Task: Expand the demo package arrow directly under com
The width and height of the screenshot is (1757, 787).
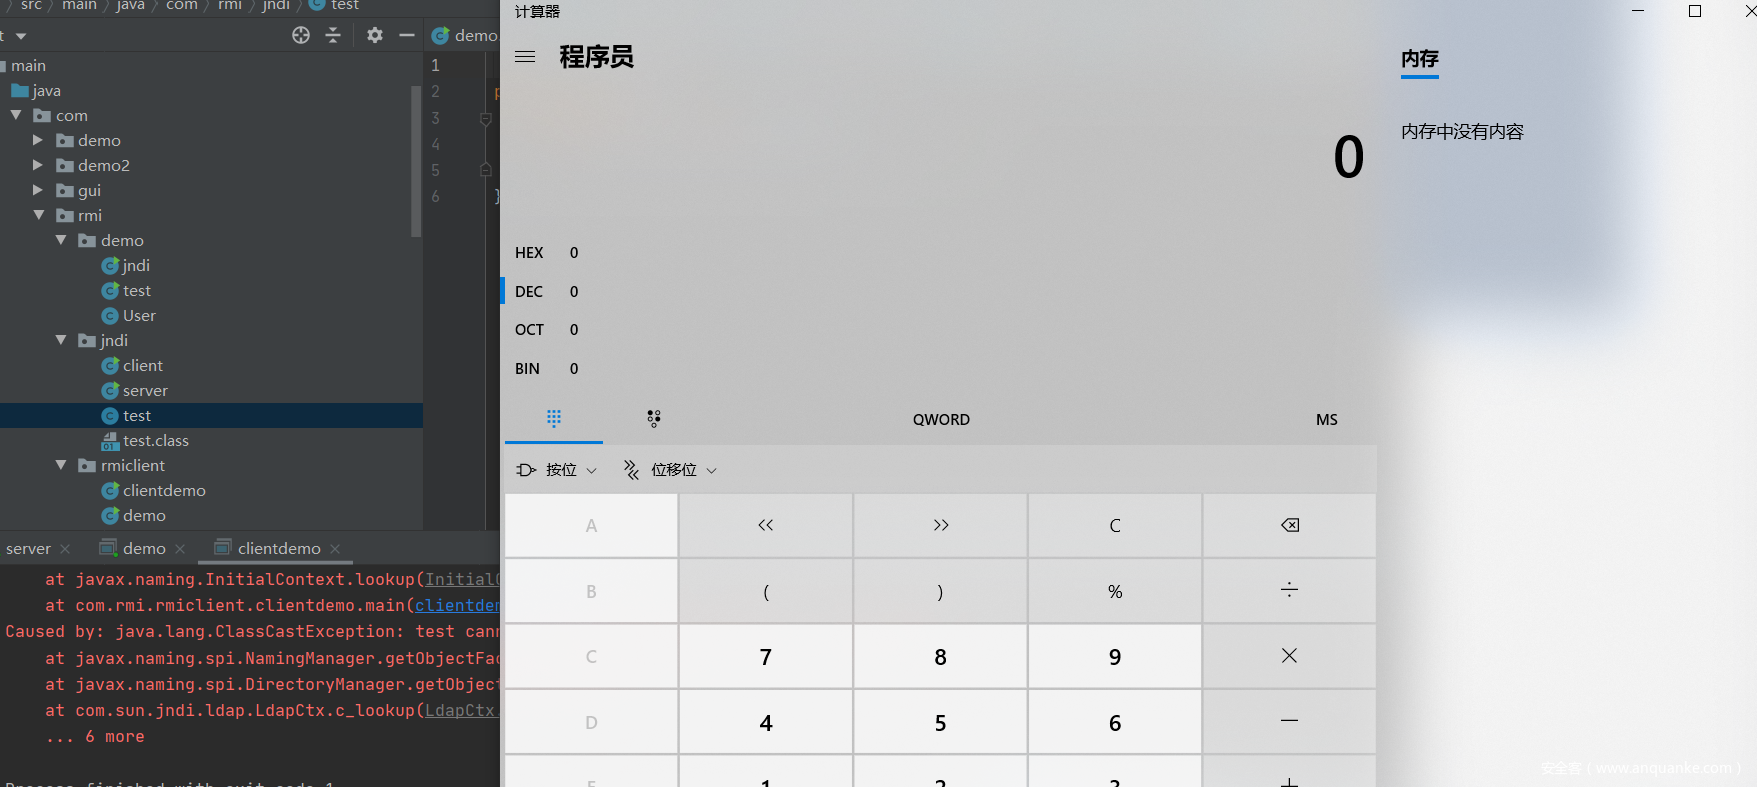Action: coord(38,140)
